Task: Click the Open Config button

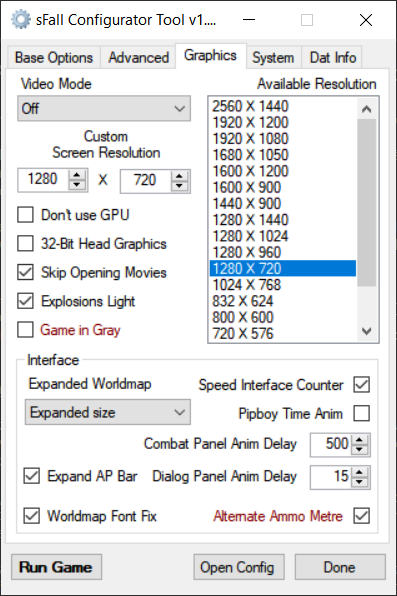Action: (x=239, y=567)
